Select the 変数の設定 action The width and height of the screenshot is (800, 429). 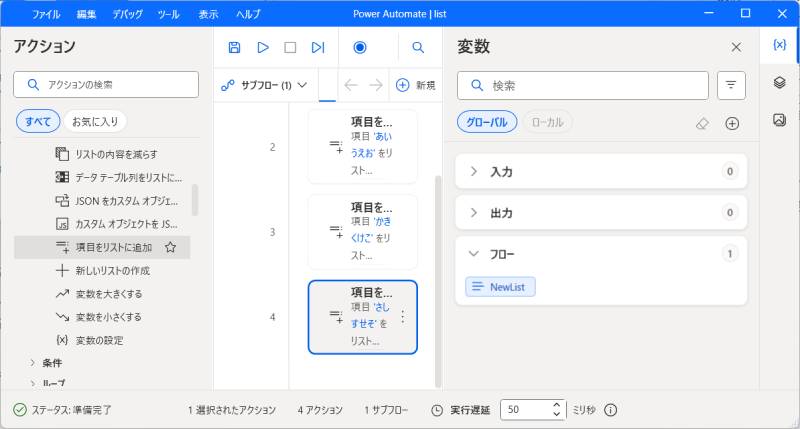(102, 340)
